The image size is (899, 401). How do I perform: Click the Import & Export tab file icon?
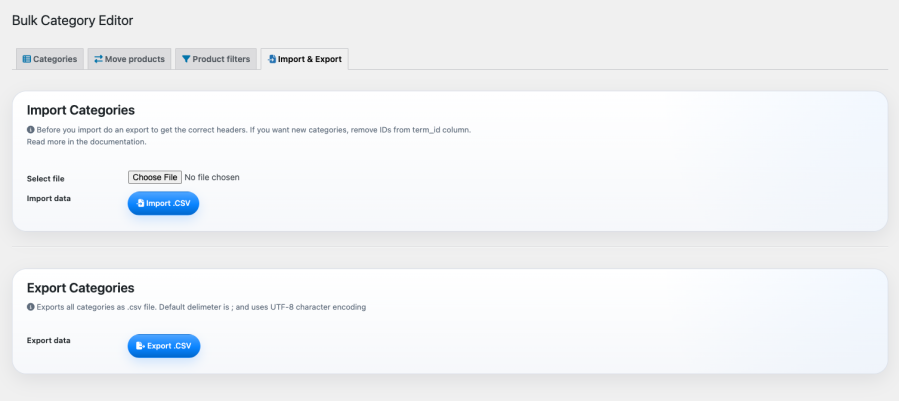coord(272,59)
